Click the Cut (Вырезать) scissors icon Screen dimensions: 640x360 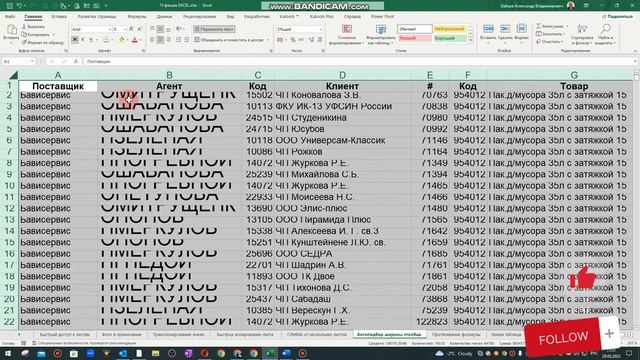tap(24, 27)
